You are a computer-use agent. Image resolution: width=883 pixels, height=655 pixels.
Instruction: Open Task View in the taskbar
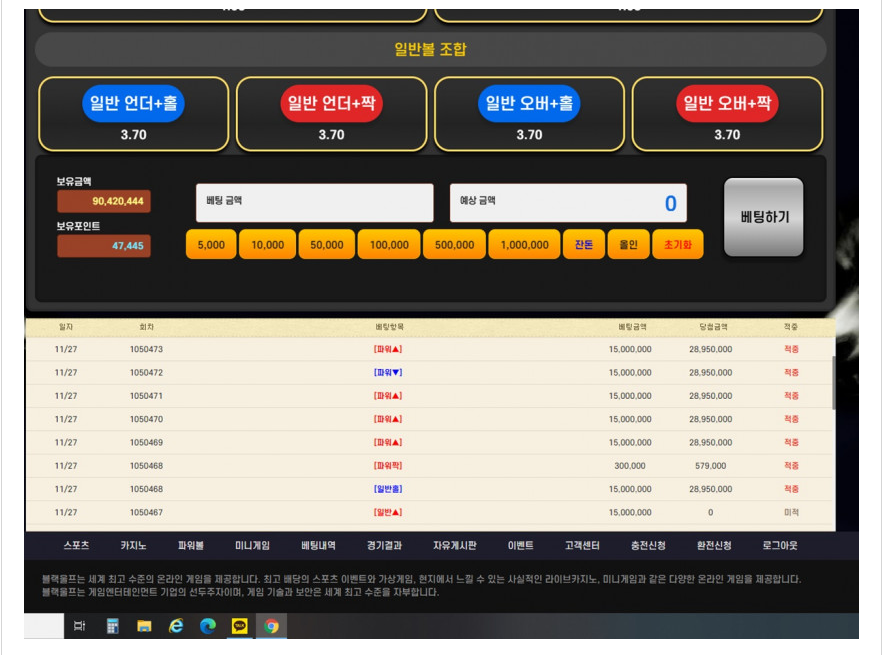(x=80, y=626)
